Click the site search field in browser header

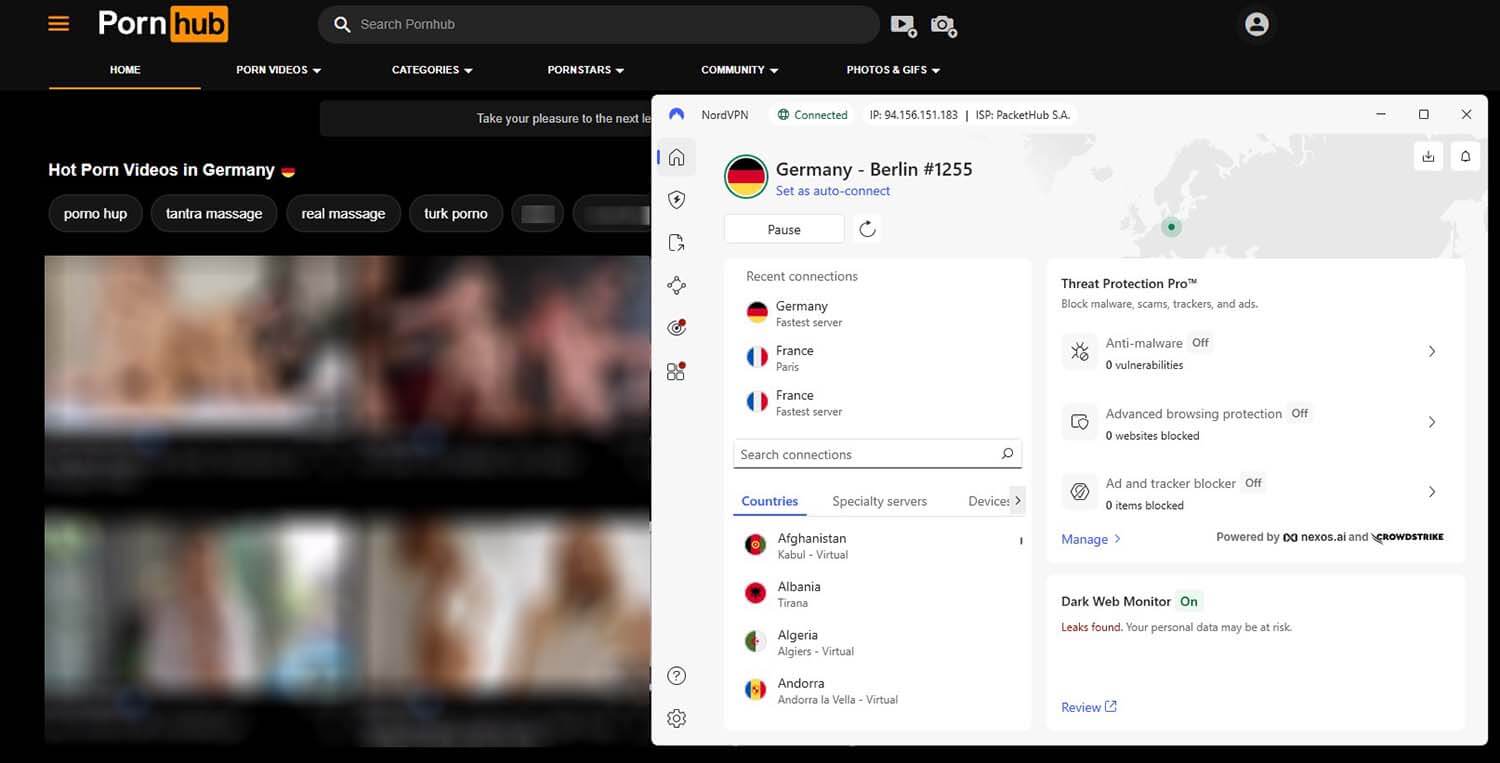[599, 24]
